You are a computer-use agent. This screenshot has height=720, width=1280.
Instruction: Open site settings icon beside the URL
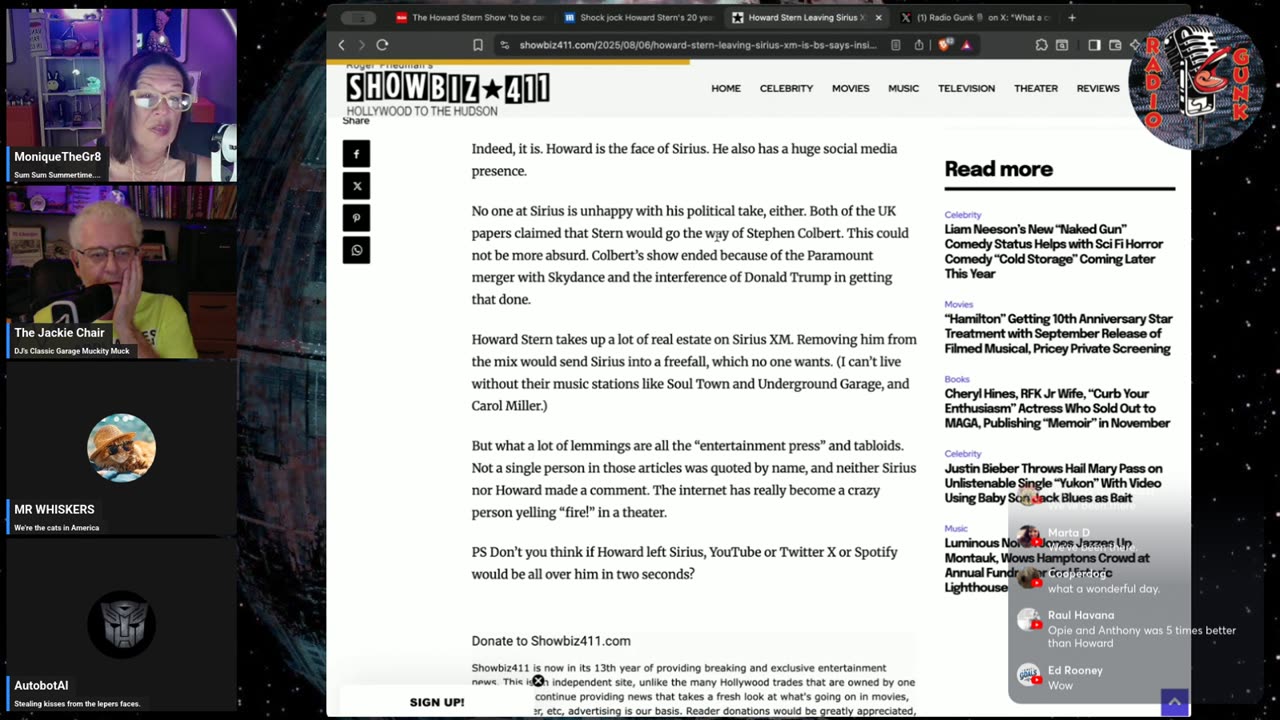pyautogui.click(x=504, y=45)
